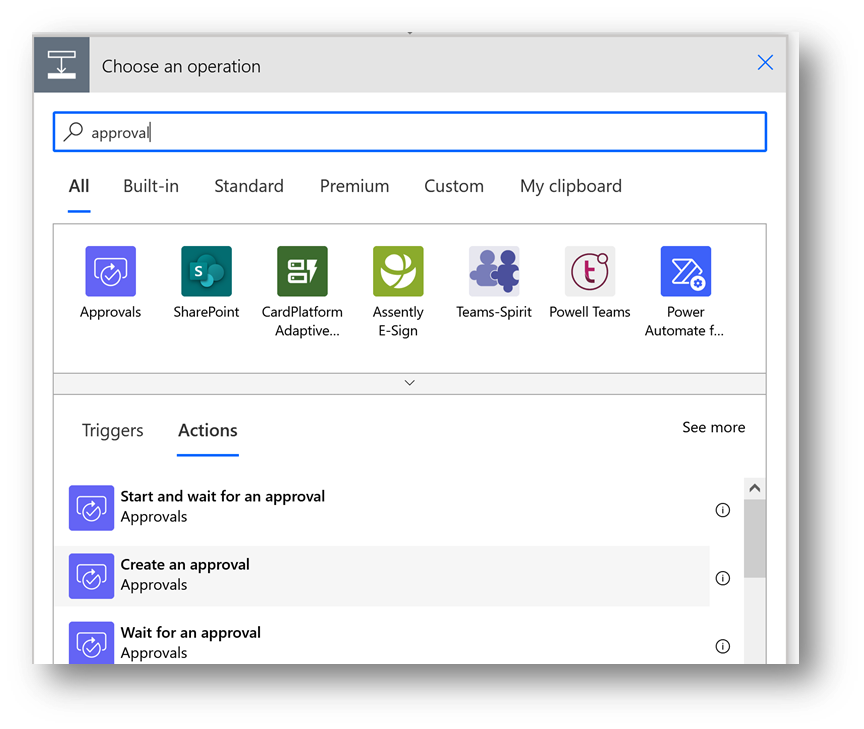Switch to the Triggers tab
This screenshot has height=729, width=864.
pyautogui.click(x=112, y=431)
